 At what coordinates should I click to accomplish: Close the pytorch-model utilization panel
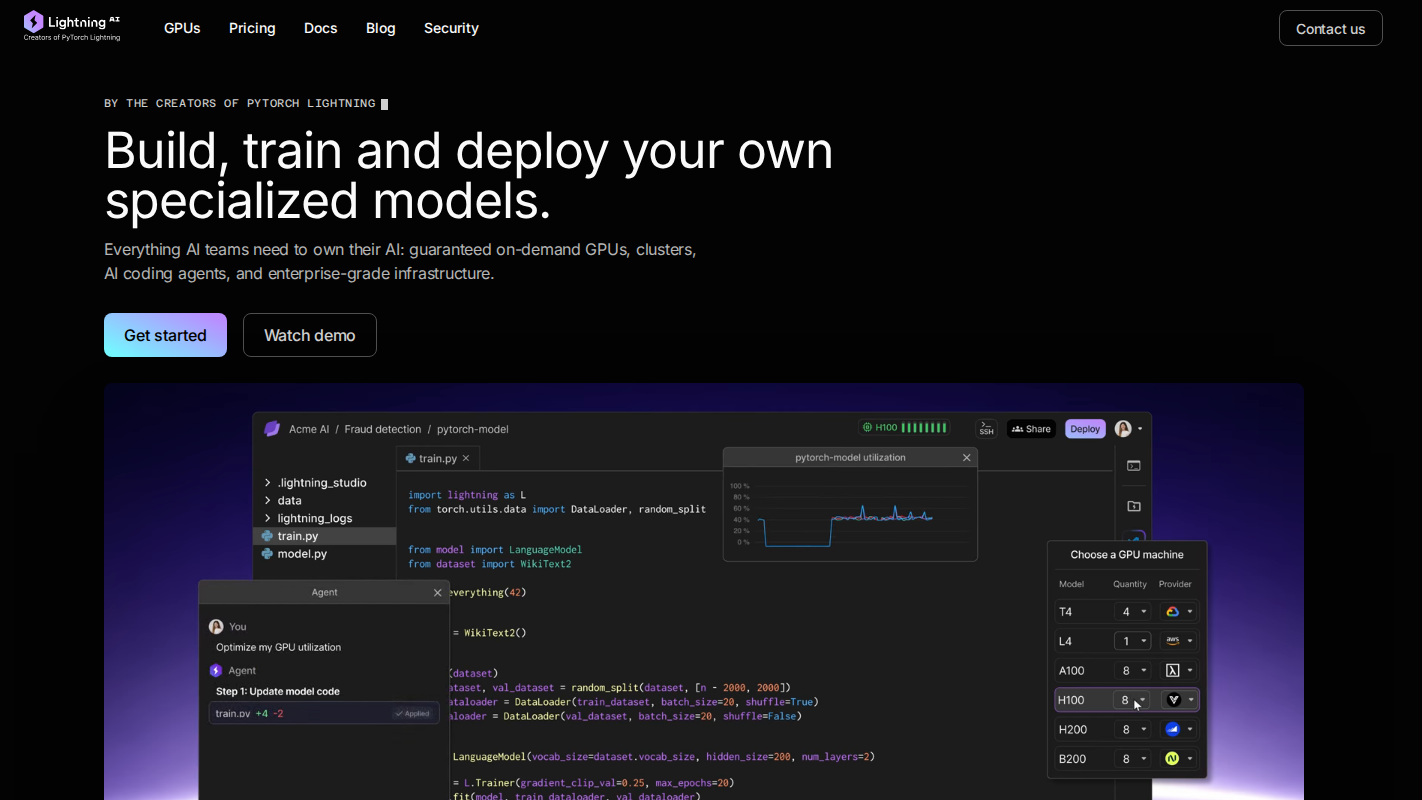(x=966, y=458)
